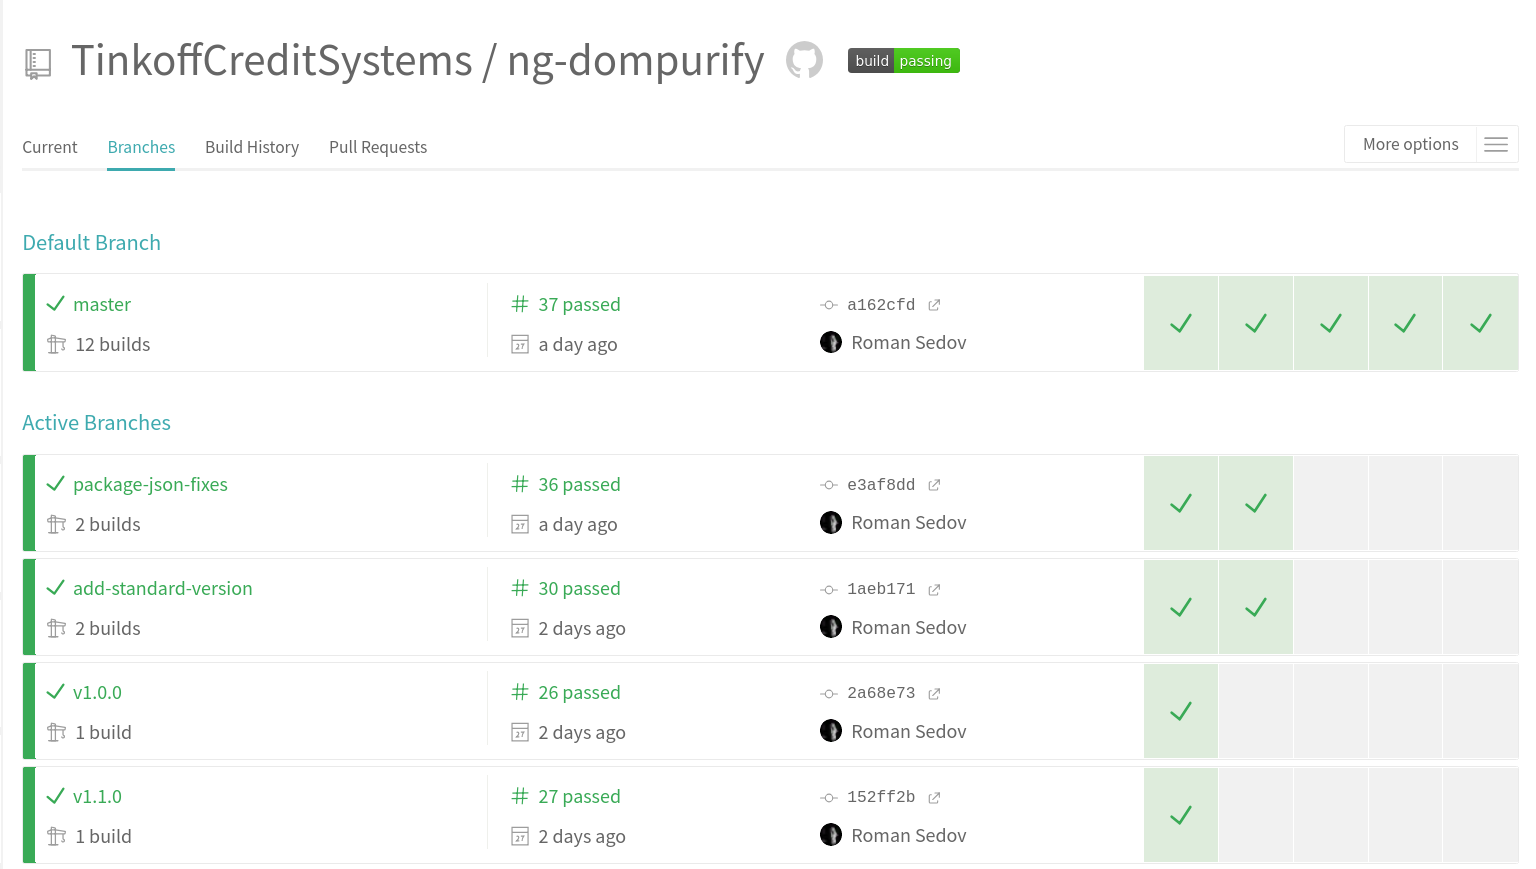Open external link icon beside e3af8dd
Image resolution: width=1536 pixels, height=869 pixels.
934,485
